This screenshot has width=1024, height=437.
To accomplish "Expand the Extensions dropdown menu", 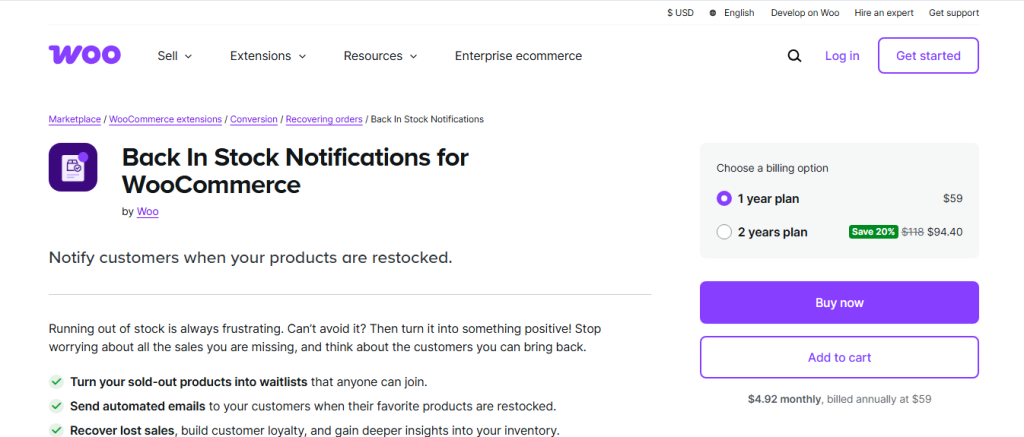I will [268, 56].
